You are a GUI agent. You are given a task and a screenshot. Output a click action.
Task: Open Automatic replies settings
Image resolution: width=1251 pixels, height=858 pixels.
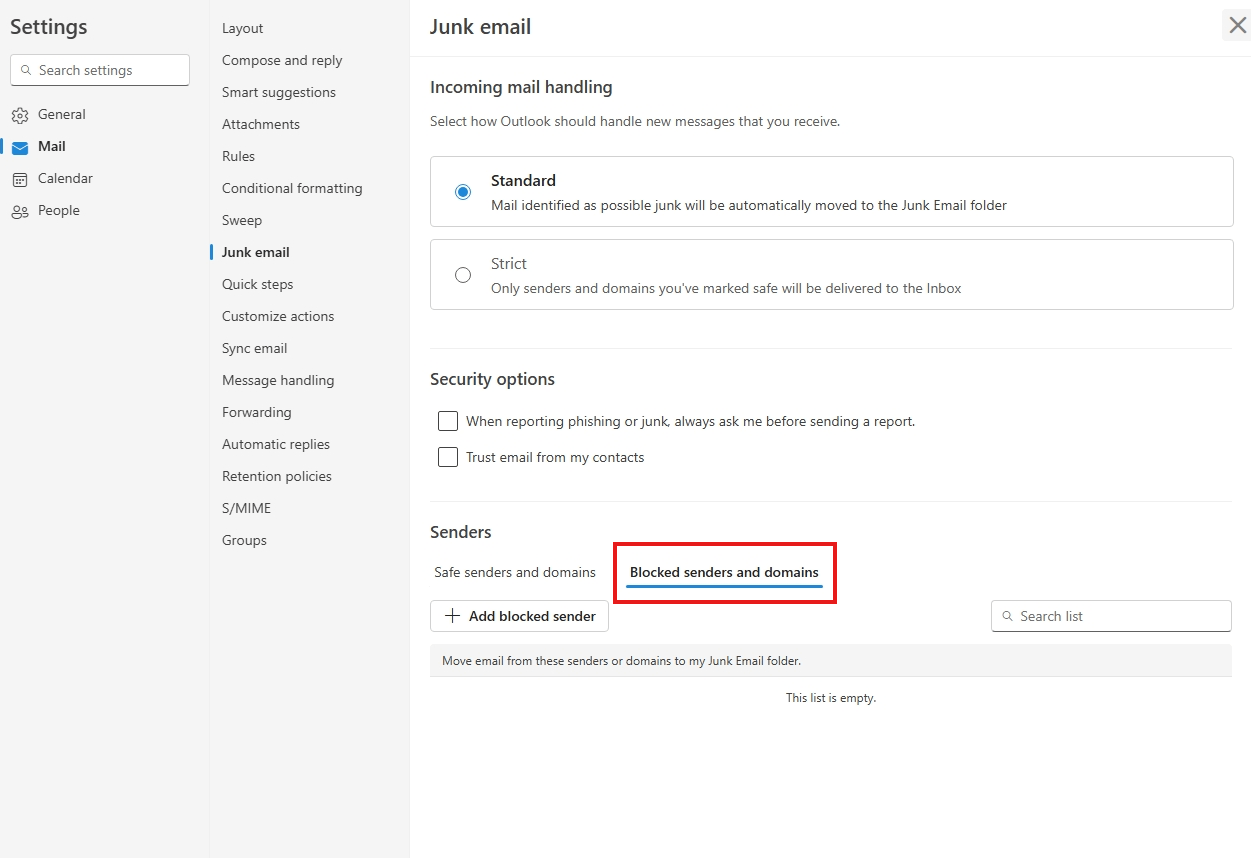coord(276,444)
